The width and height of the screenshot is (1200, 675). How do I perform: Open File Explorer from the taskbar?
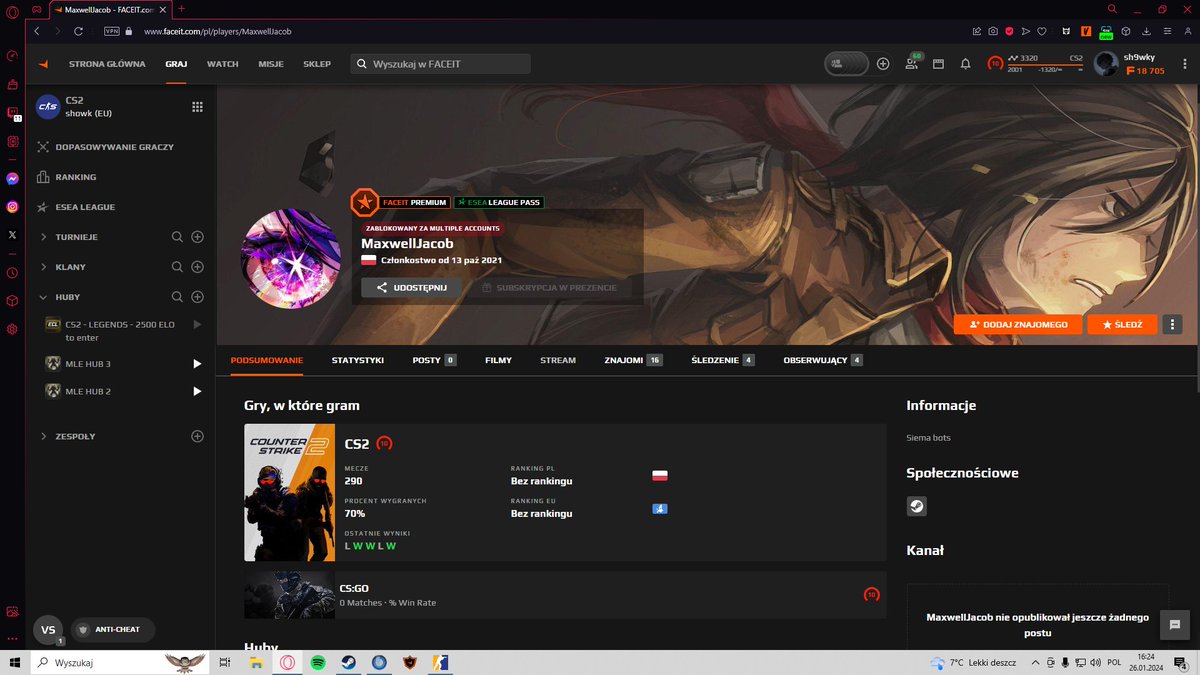click(x=256, y=662)
